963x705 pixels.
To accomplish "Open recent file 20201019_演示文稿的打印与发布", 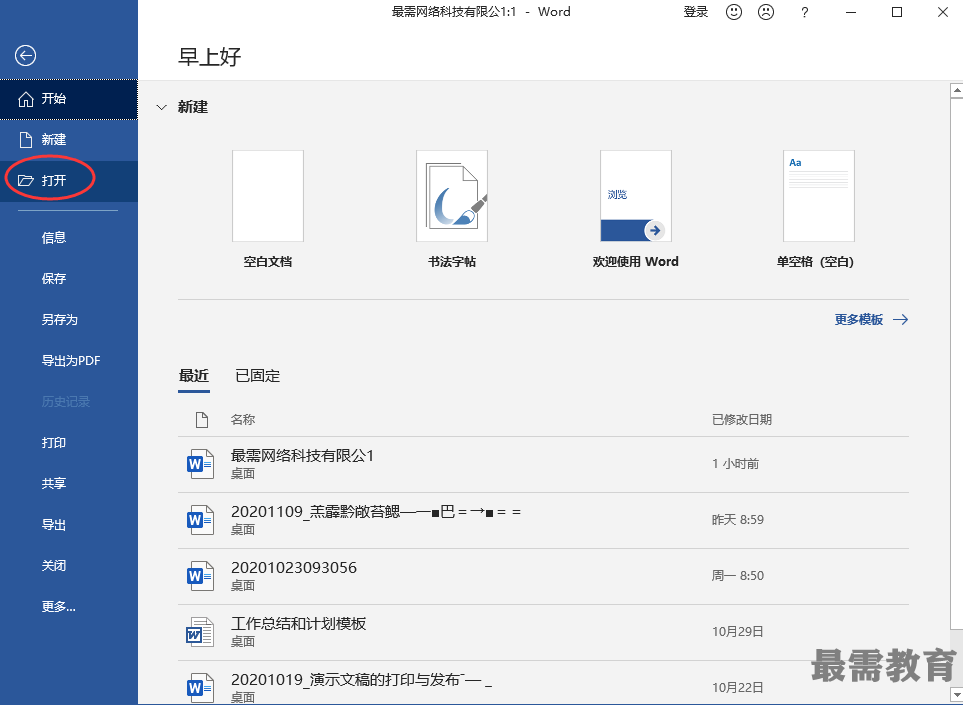I will coord(544,683).
